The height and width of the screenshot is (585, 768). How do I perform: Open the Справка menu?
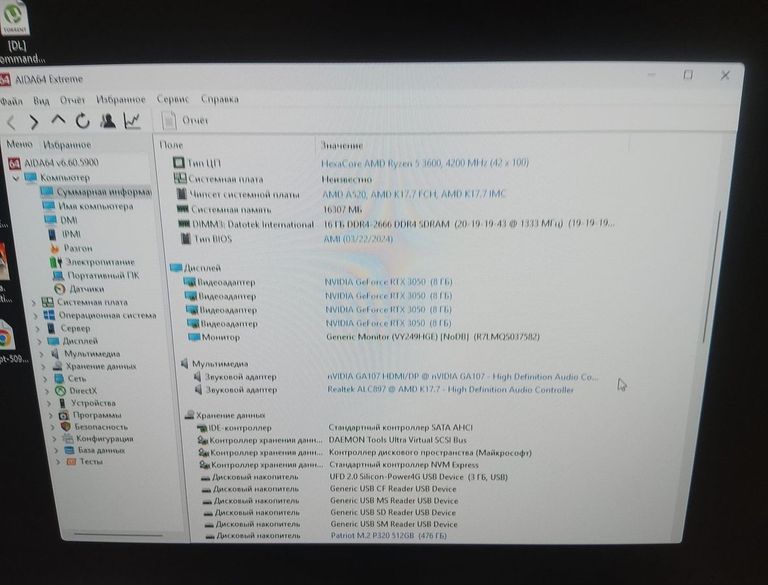tap(219, 99)
